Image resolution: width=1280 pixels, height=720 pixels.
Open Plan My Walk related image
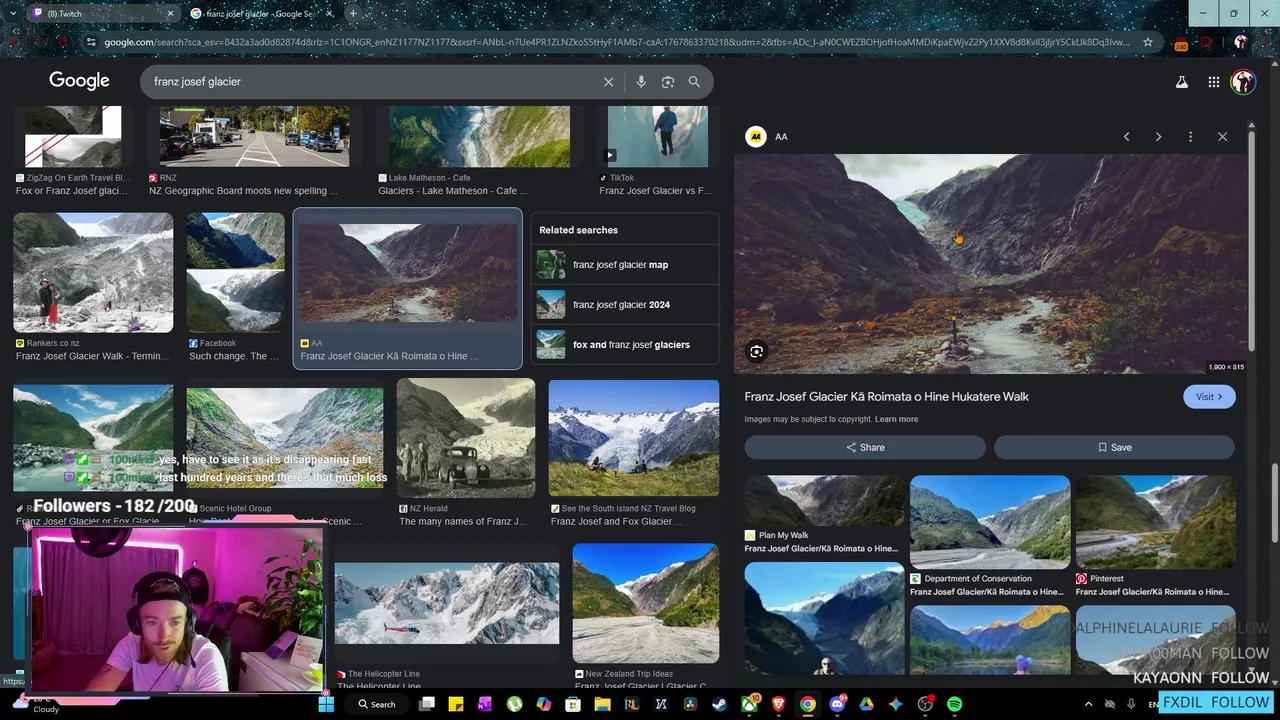(824, 501)
